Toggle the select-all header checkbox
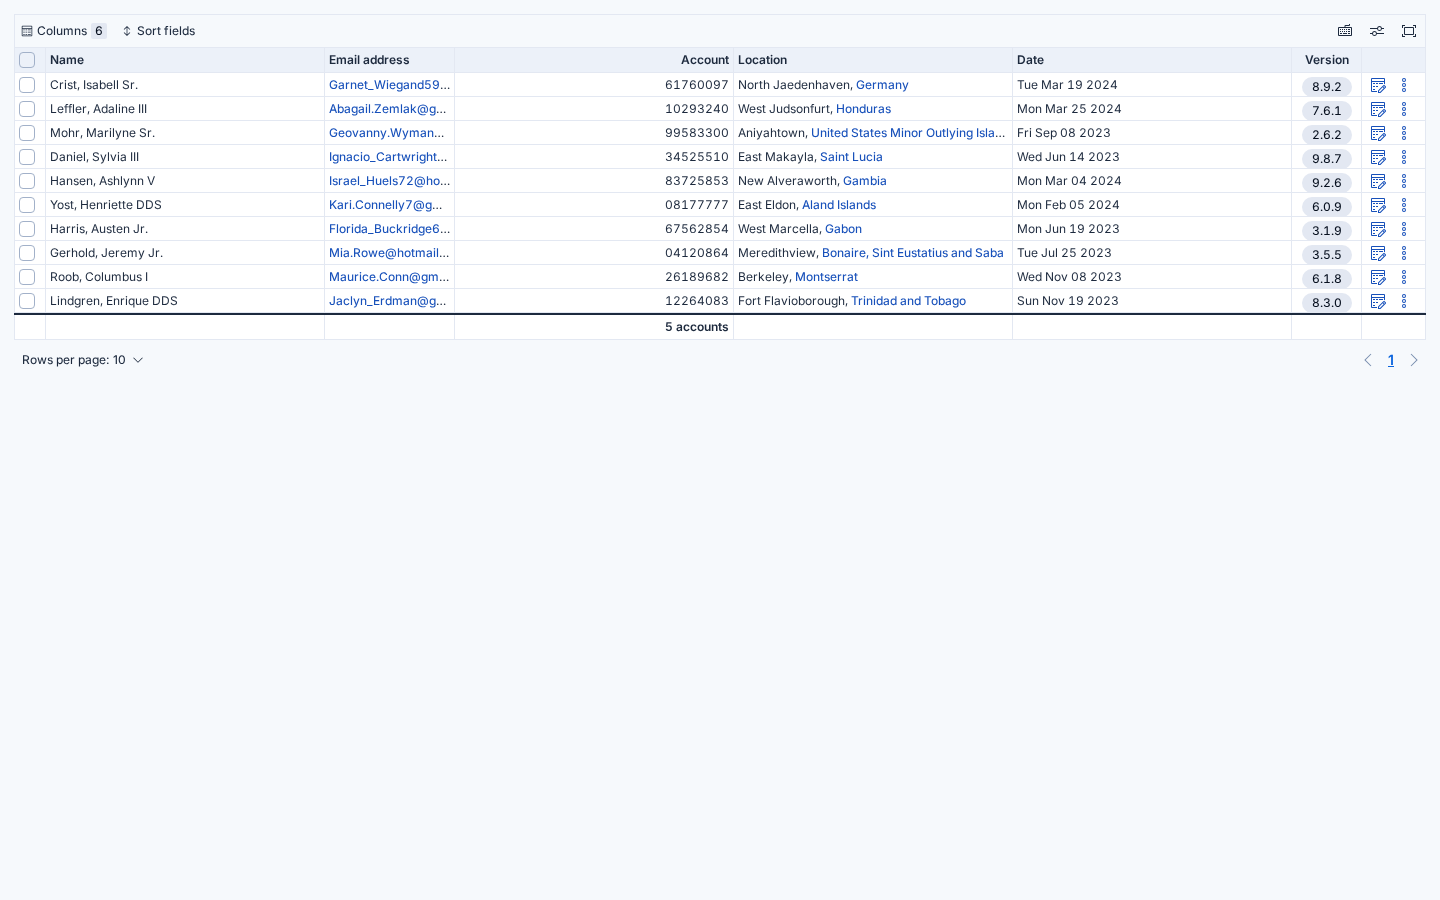This screenshot has width=1440, height=900. [27, 60]
